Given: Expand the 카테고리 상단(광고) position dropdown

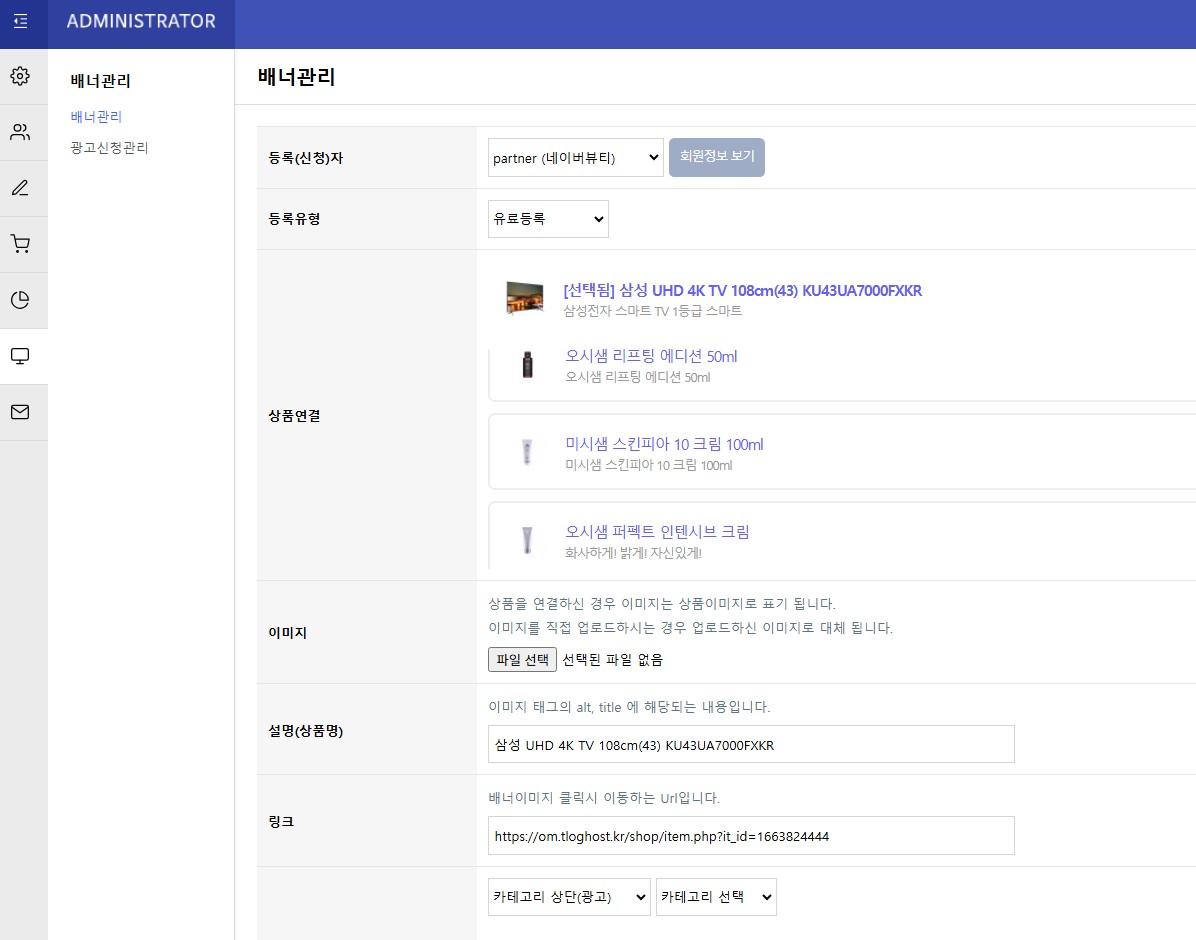Looking at the screenshot, I should tap(569, 897).
